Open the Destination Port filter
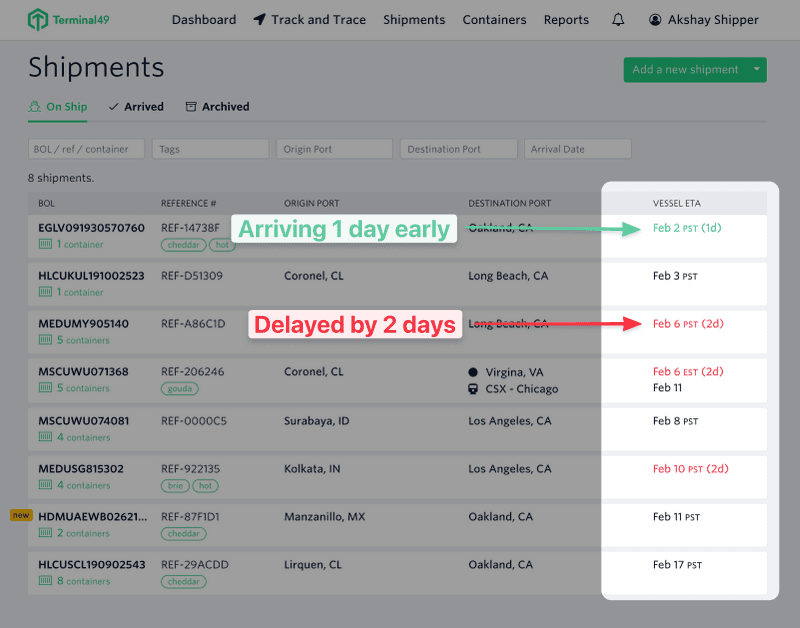This screenshot has width=800, height=628. [x=458, y=149]
